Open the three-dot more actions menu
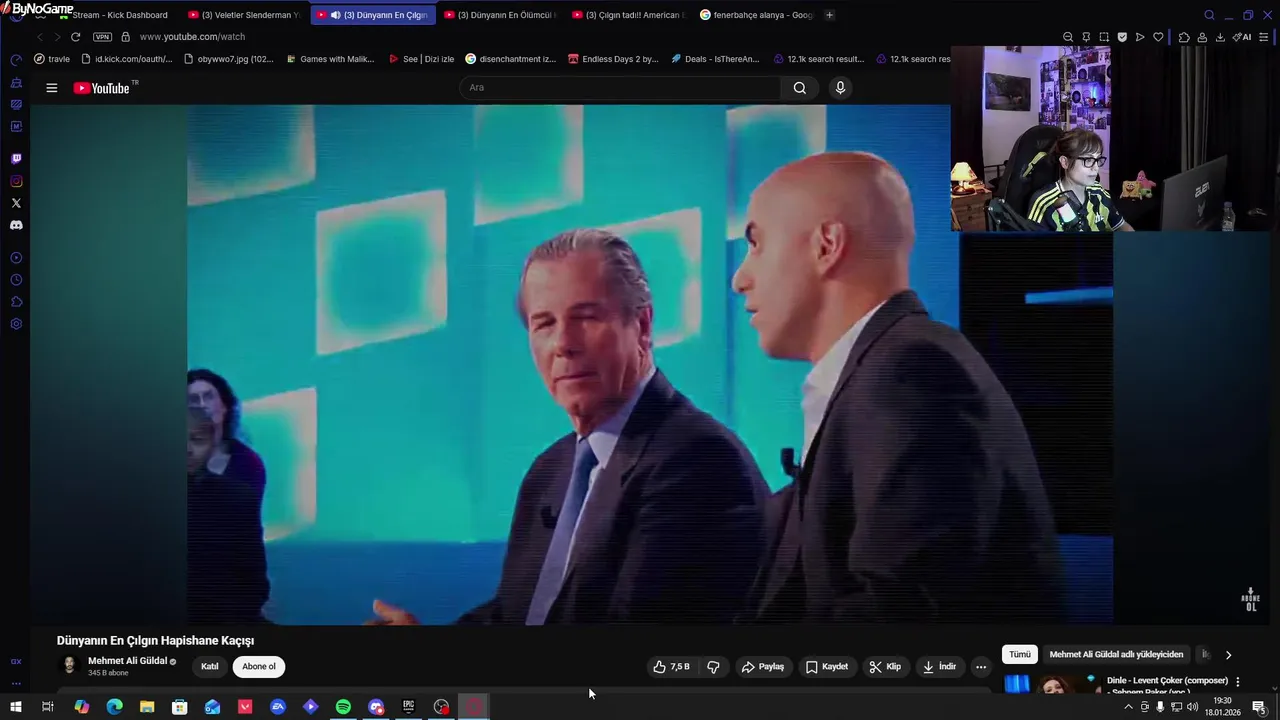This screenshot has height=720, width=1280. coord(981,667)
